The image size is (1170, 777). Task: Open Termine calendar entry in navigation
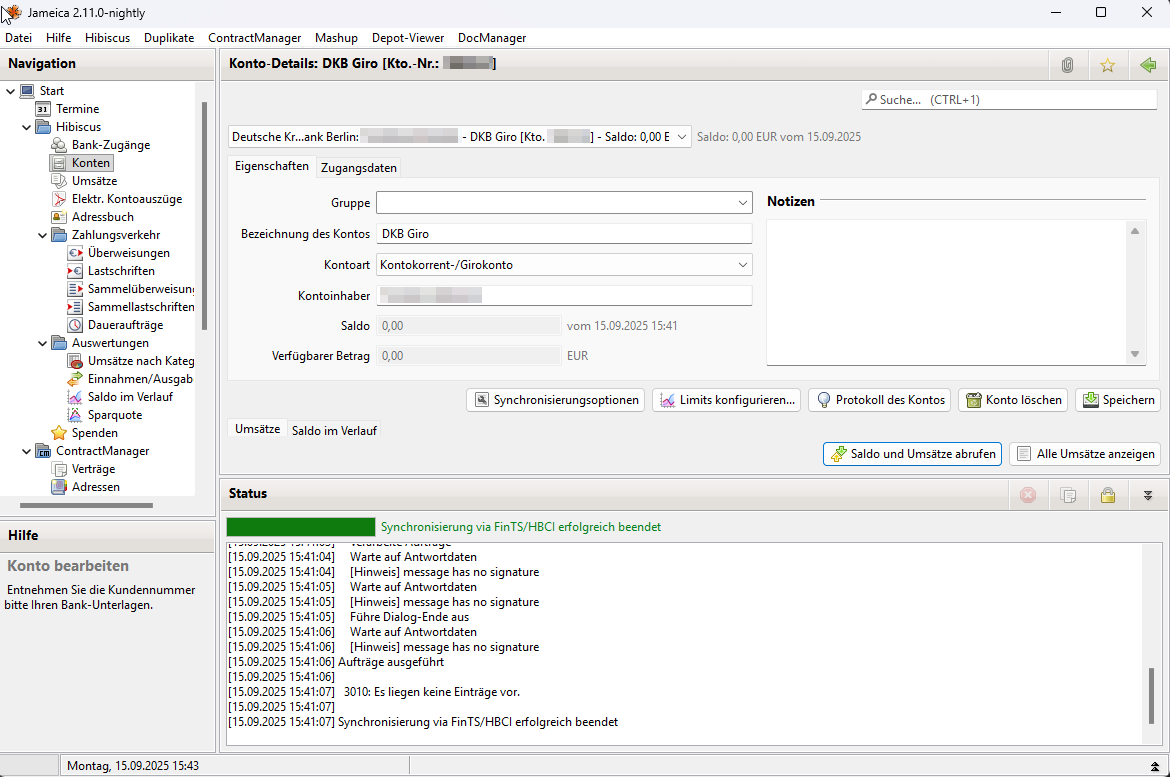[77, 109]
